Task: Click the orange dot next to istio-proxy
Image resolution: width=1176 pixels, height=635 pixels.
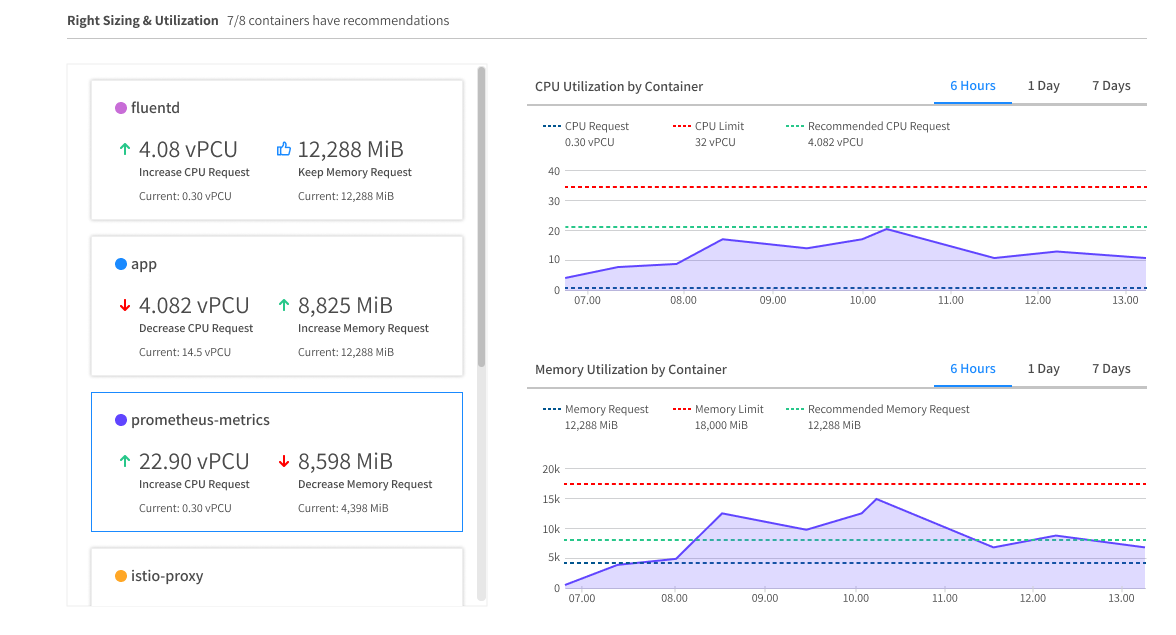Action: [x=121, y=576]
